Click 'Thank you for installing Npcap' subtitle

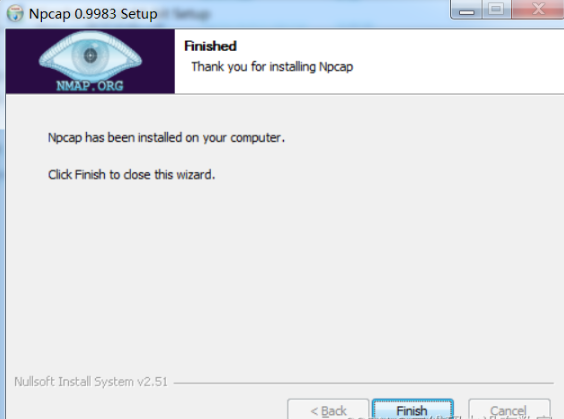coord(272,67)
